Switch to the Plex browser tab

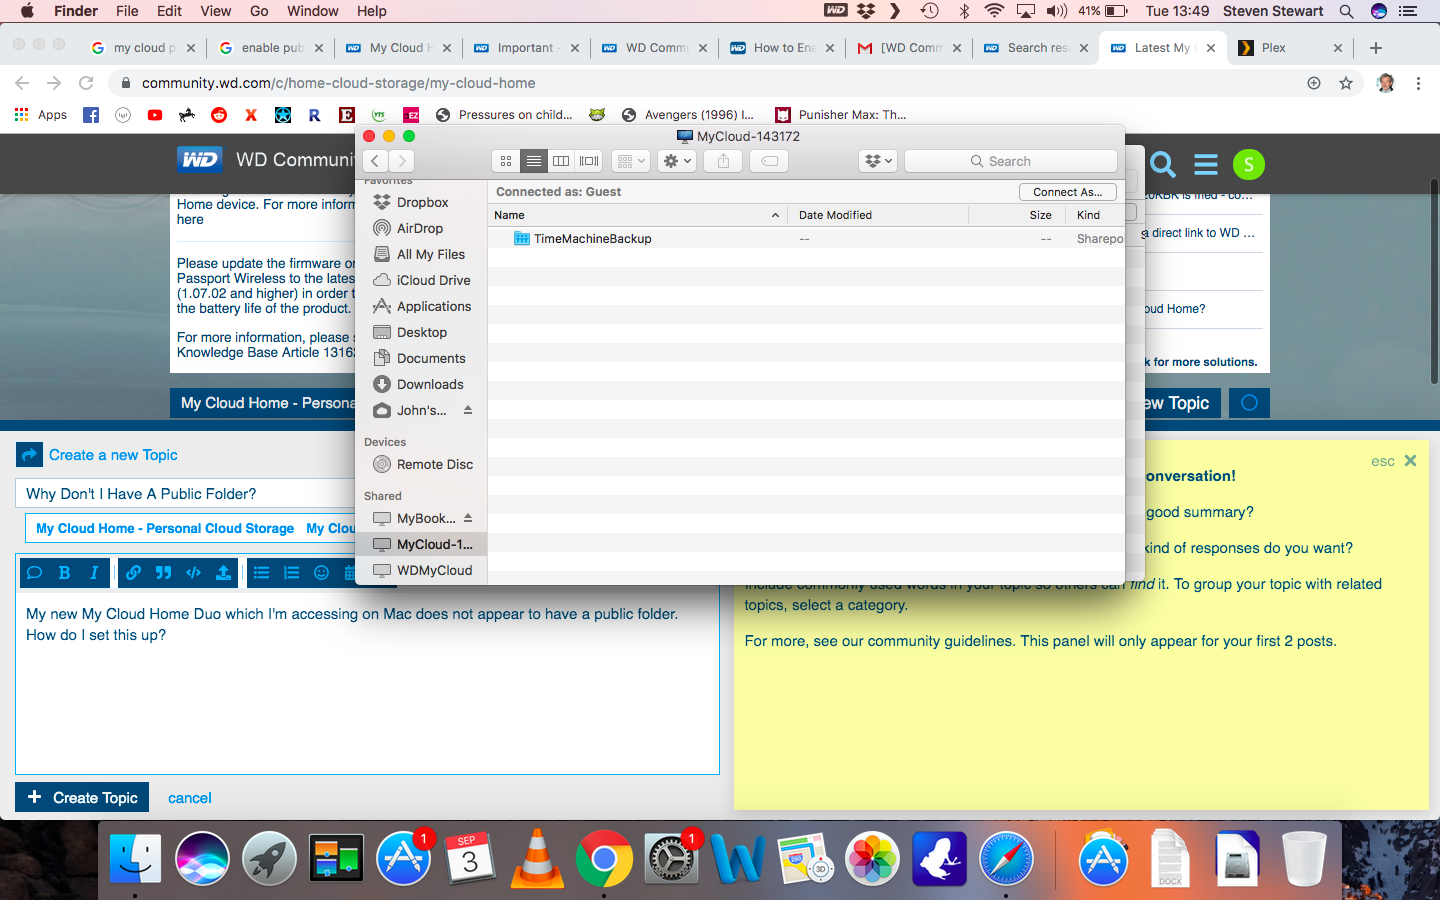[x=1290, y=48]
